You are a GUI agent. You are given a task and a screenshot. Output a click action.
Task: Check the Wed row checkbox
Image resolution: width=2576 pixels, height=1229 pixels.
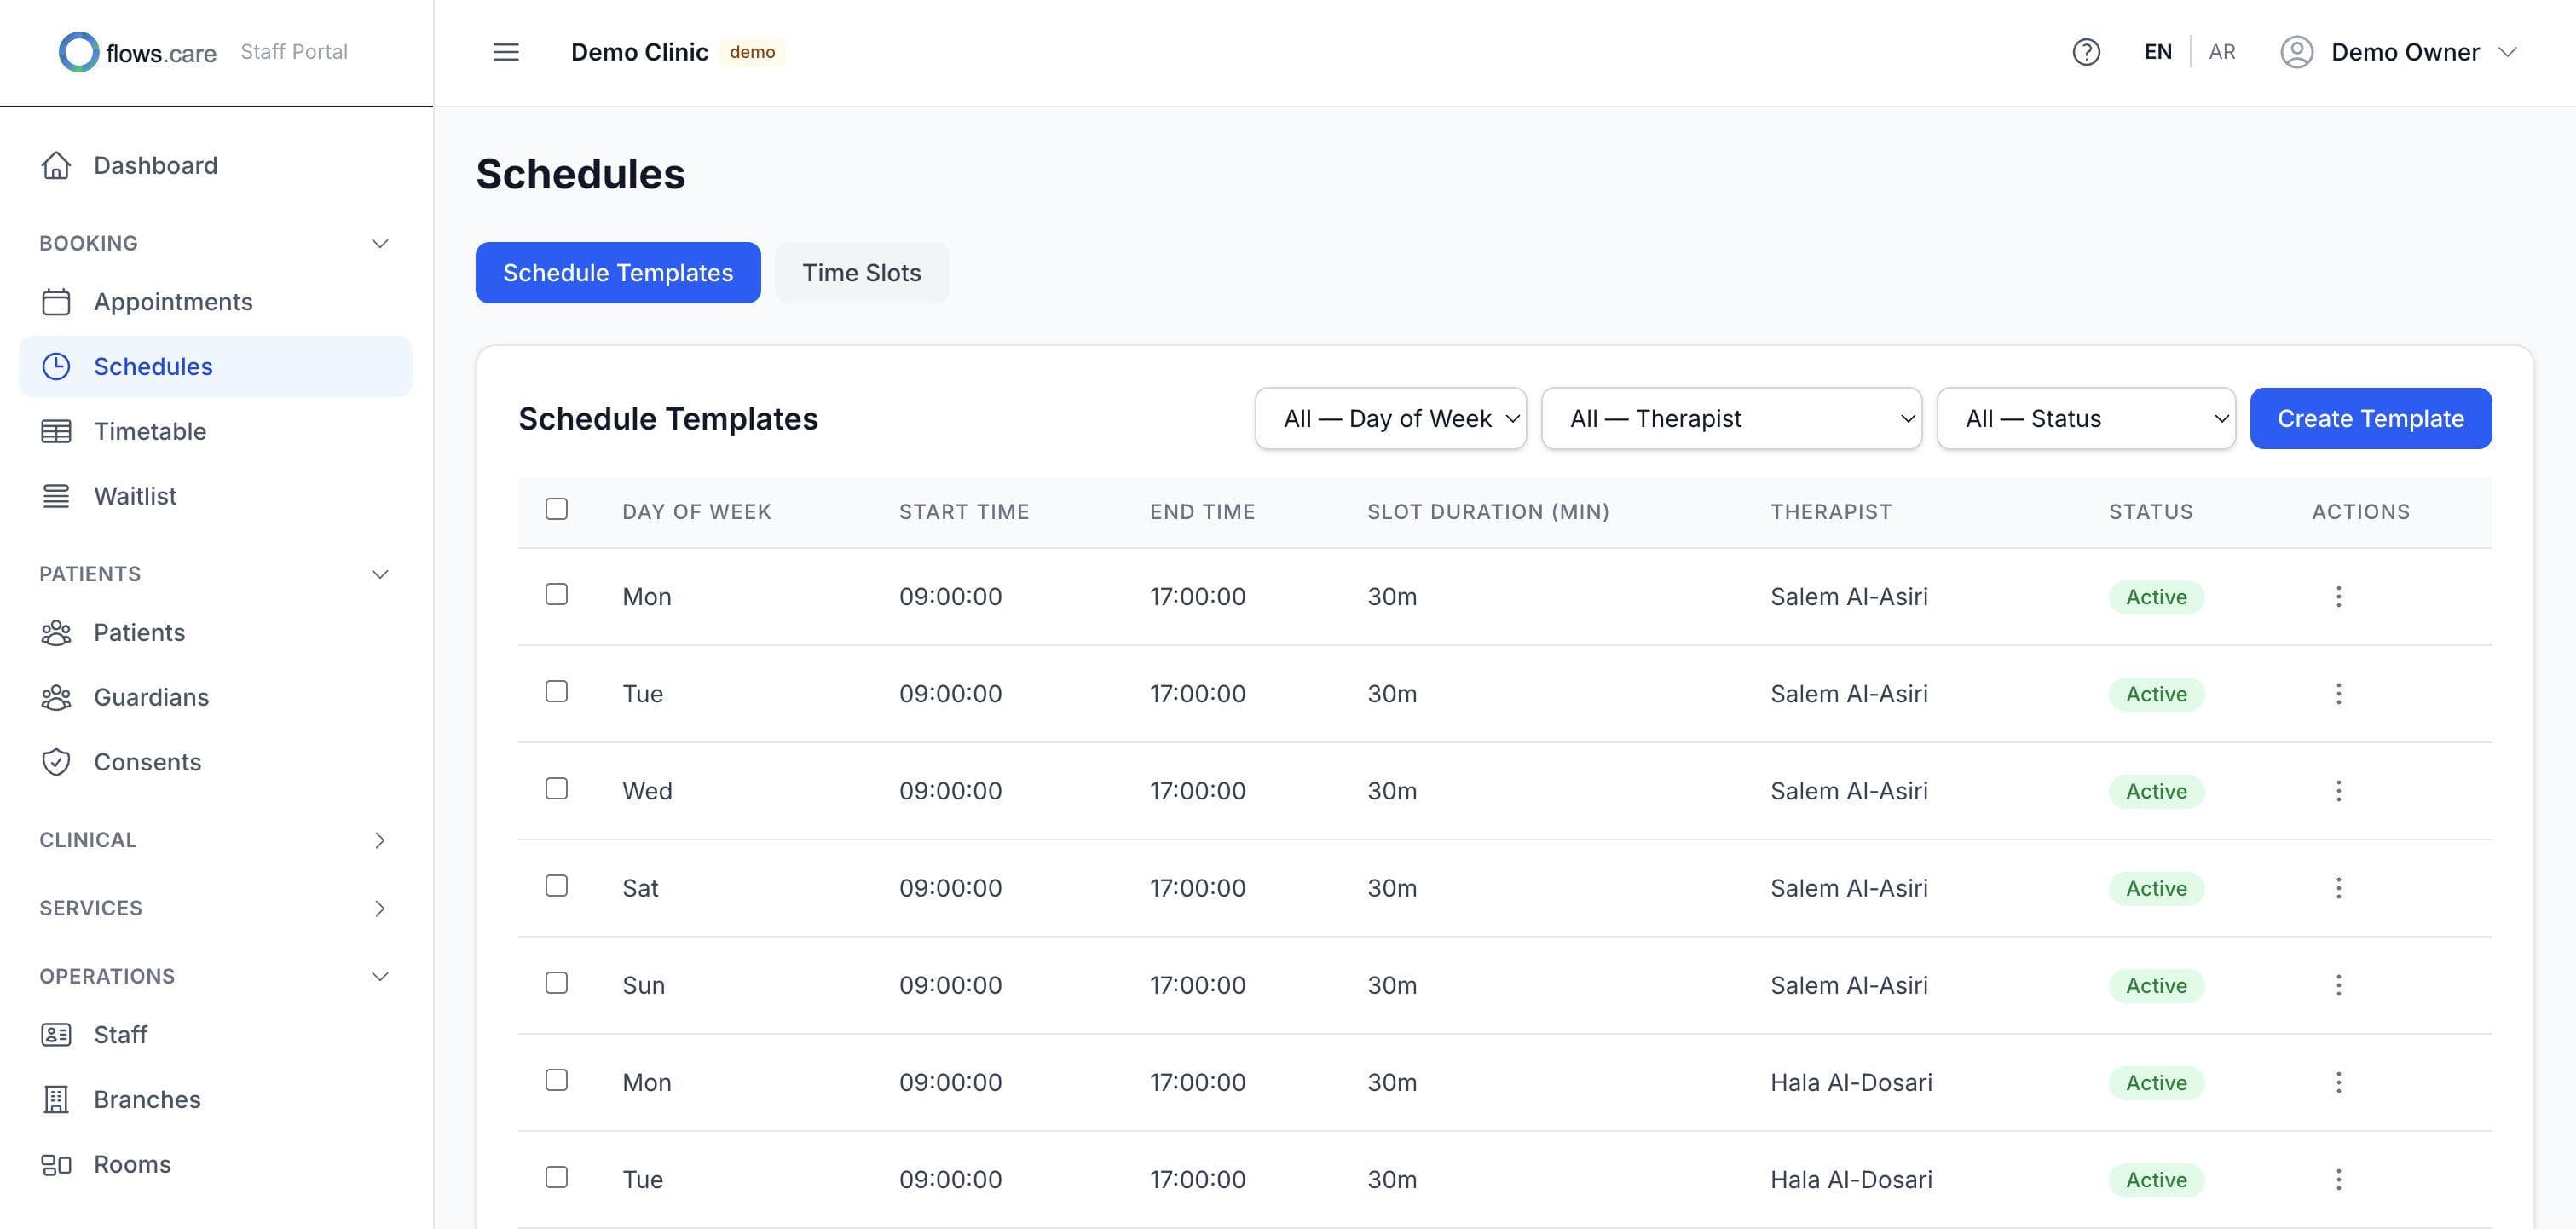coord(557,788)
